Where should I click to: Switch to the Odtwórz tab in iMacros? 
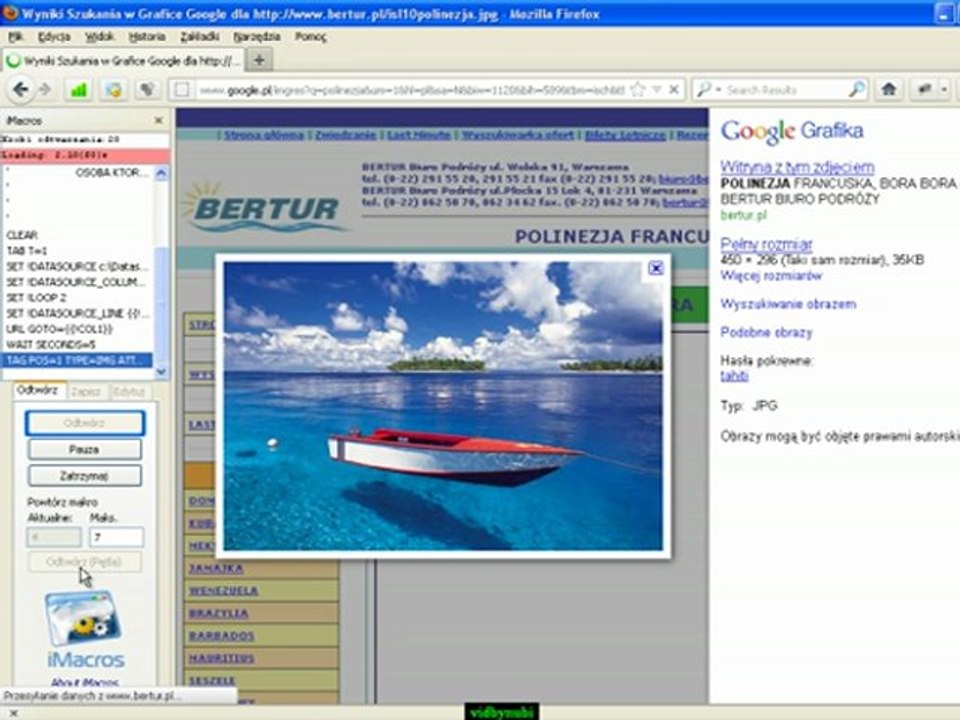(x=37, y=390)
